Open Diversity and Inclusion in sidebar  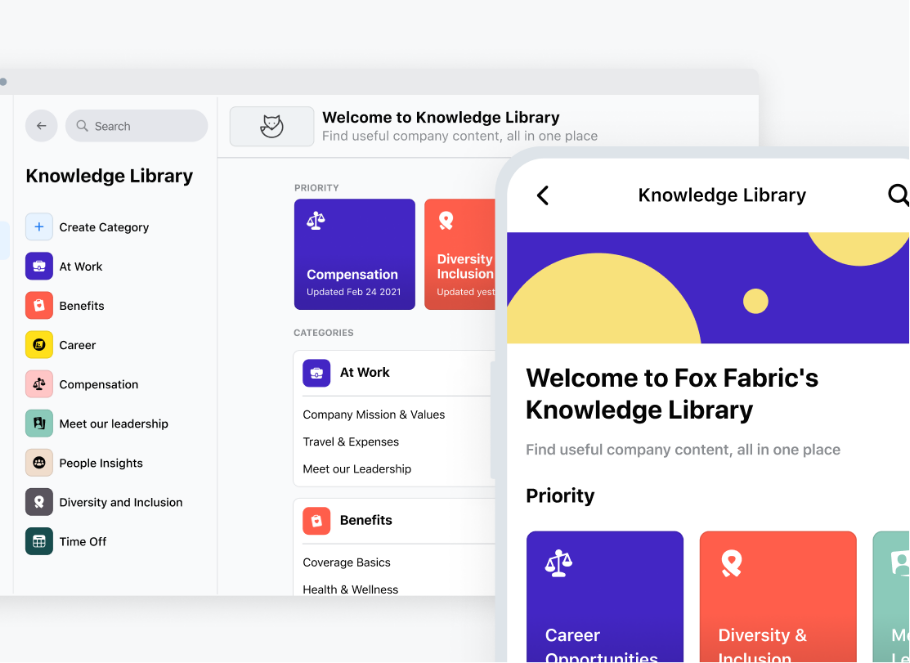coord(121,502)
